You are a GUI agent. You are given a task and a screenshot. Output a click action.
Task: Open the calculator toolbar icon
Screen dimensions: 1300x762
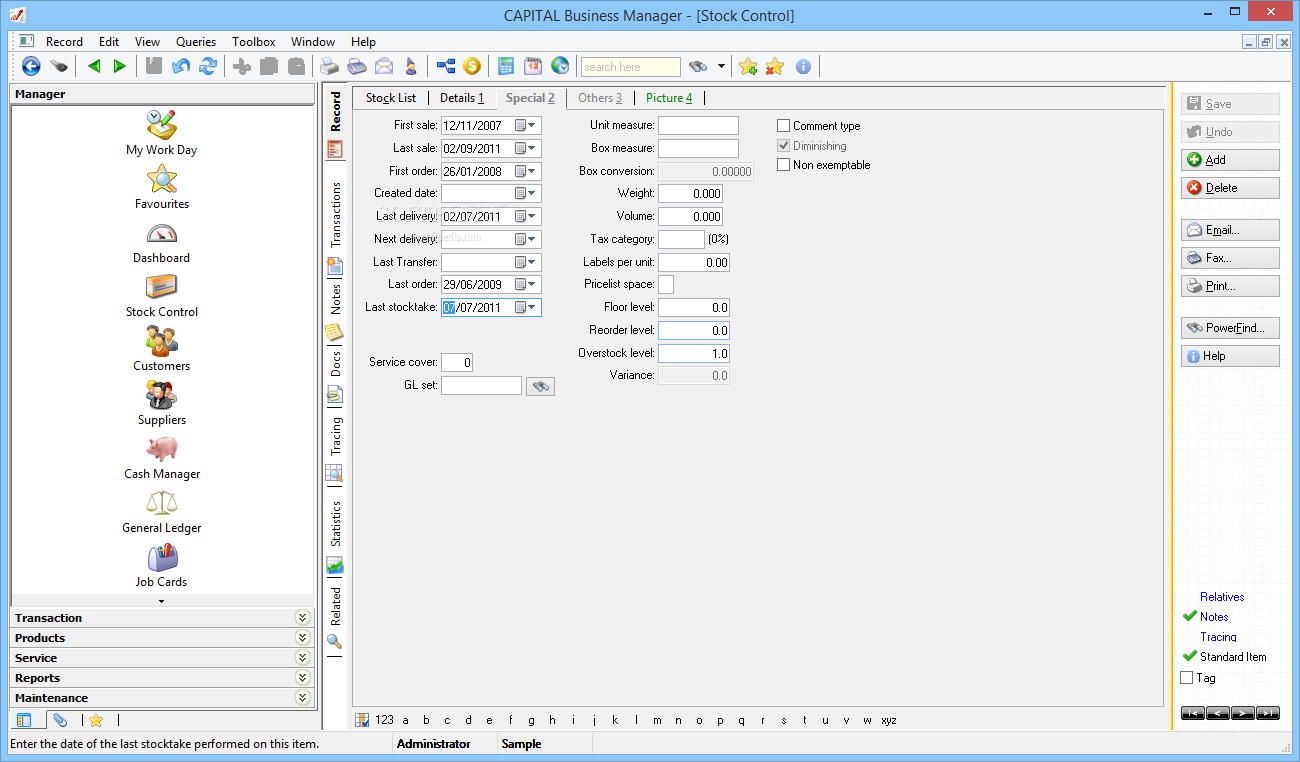tap(506, 66)
